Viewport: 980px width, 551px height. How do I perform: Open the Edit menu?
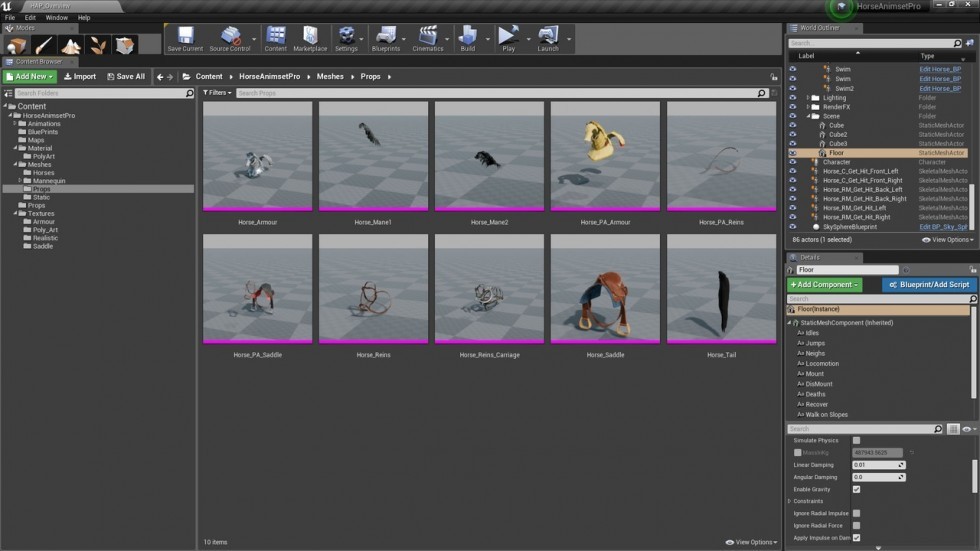point(30,17)
